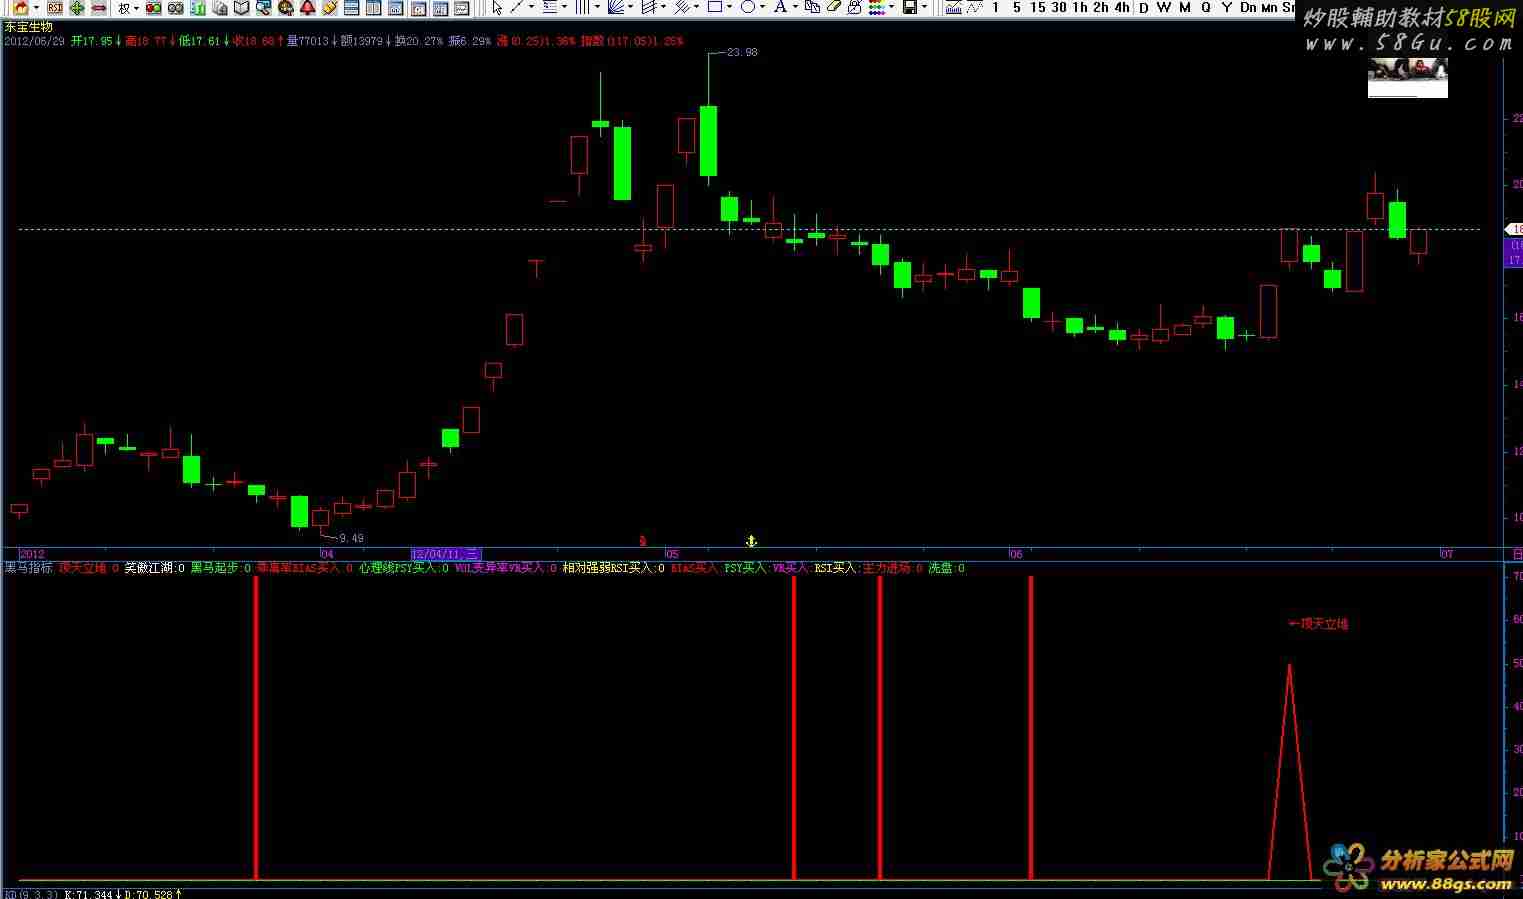Select the M monthly period button
Screen dimensions: 1523x899
tap(1185, 8)
